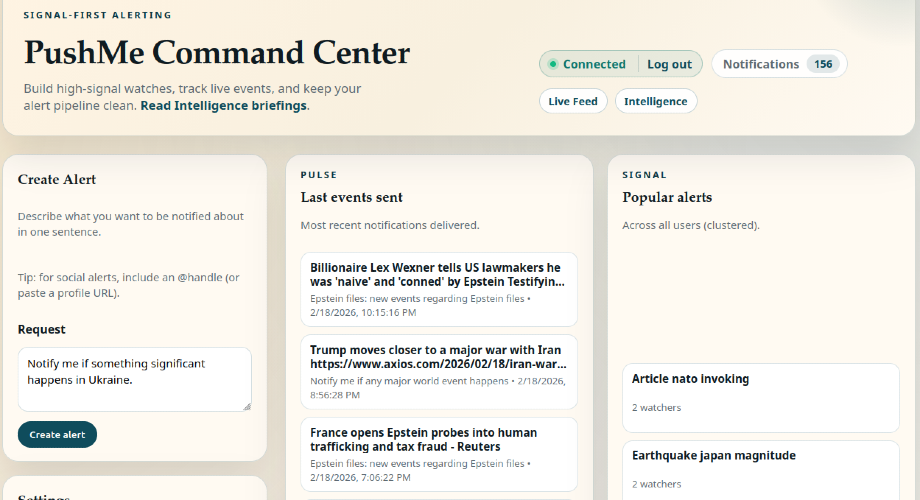The width and height of the screenshot is (920, 500).
Task: Click the axios.com link in the Iran event
Action: point(436,364)
